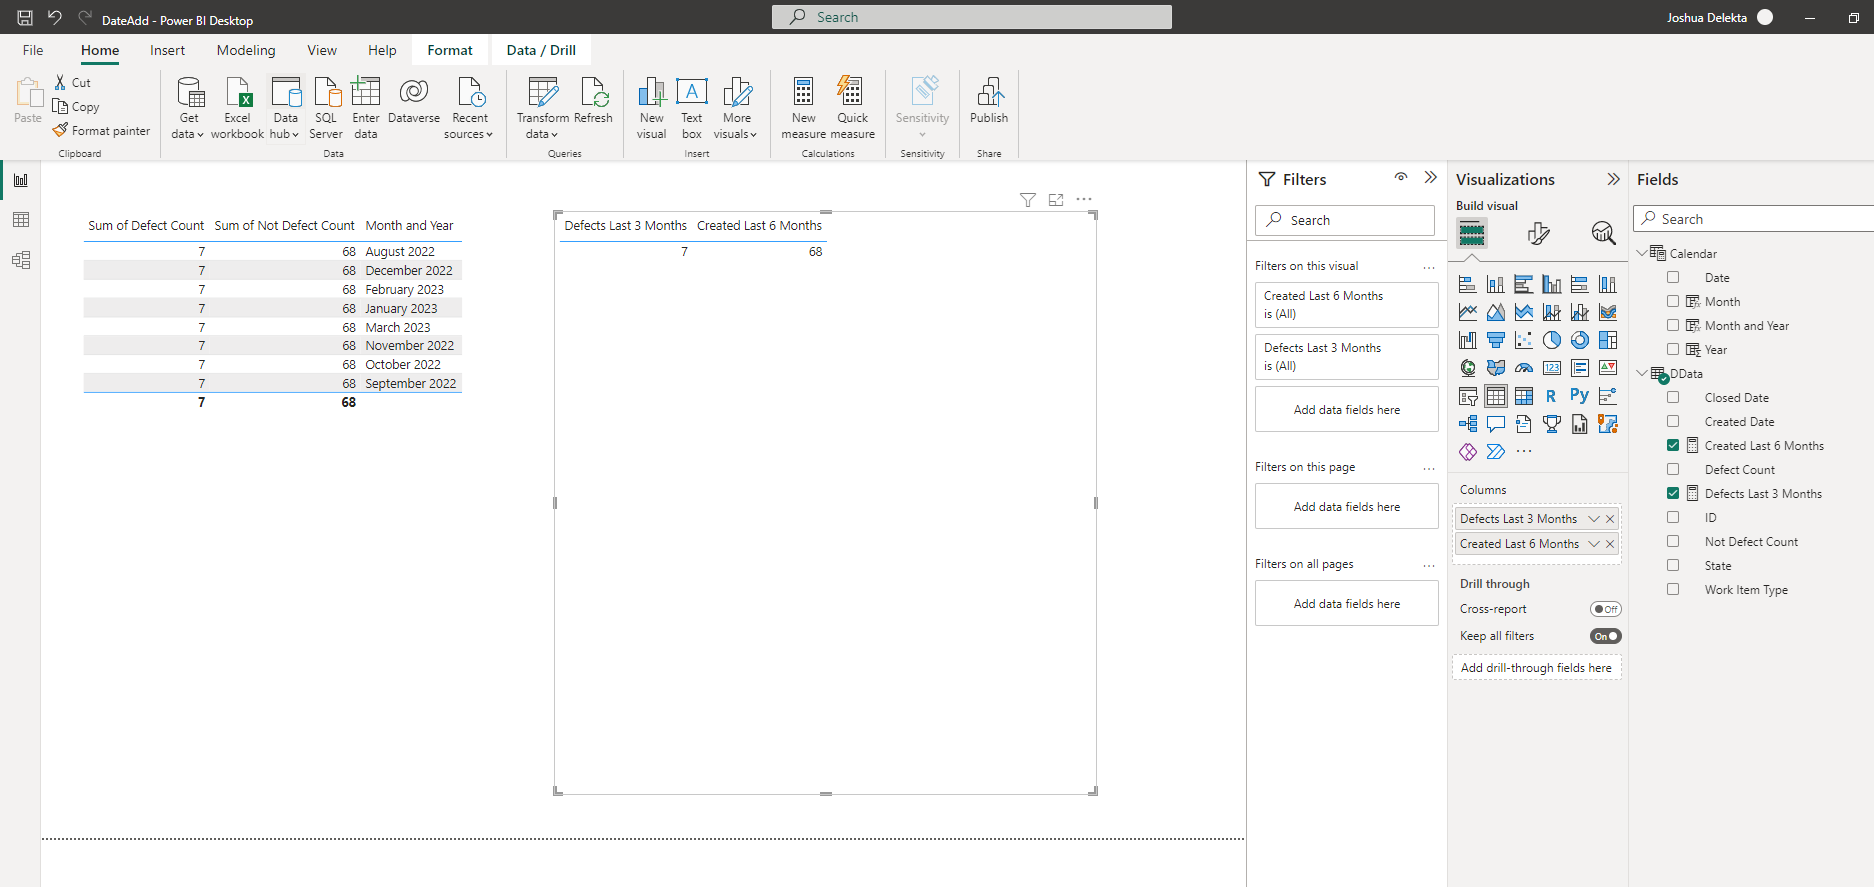The image size is (1874, 887).
Task: Click the visual's Focus mode icon
Action: click(1056, 200)
